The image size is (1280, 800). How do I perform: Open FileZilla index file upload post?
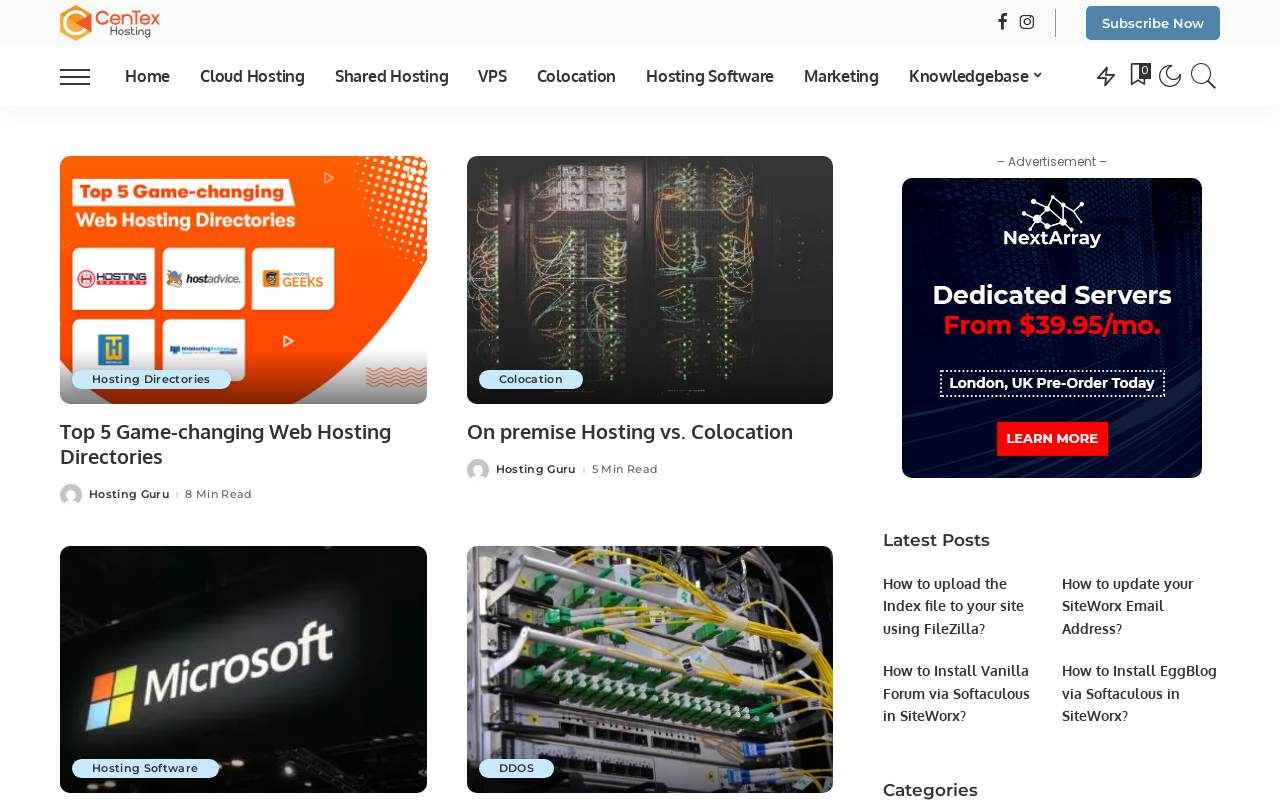tap(954, 606)
